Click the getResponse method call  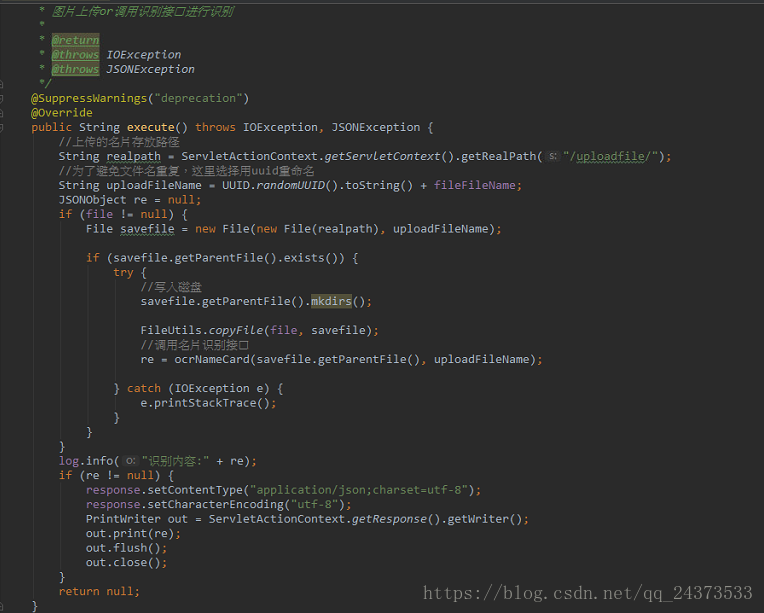pyautogui.click(x=389, y=519)
